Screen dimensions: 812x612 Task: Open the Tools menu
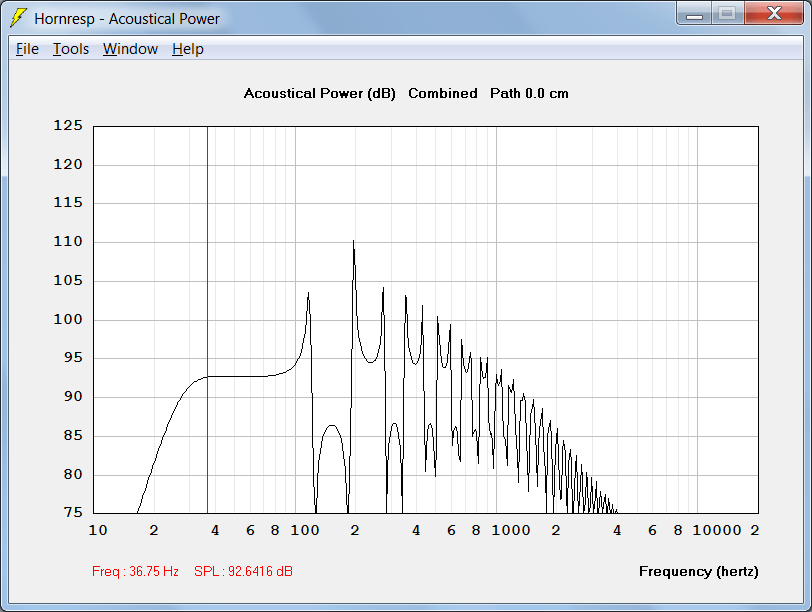tap(71, 49)
